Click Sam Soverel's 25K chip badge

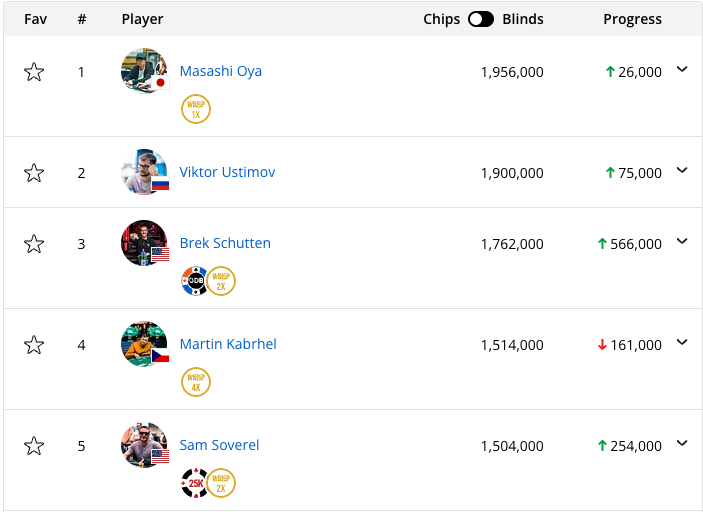coord(195,483)
